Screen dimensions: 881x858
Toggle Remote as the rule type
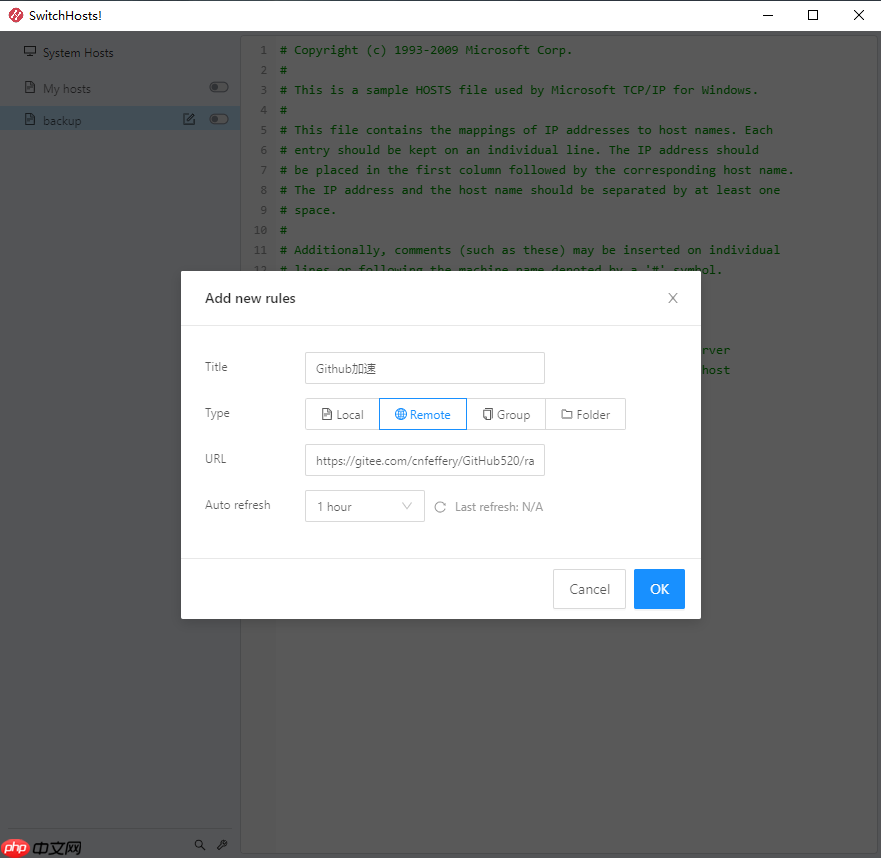click(422, 413)
